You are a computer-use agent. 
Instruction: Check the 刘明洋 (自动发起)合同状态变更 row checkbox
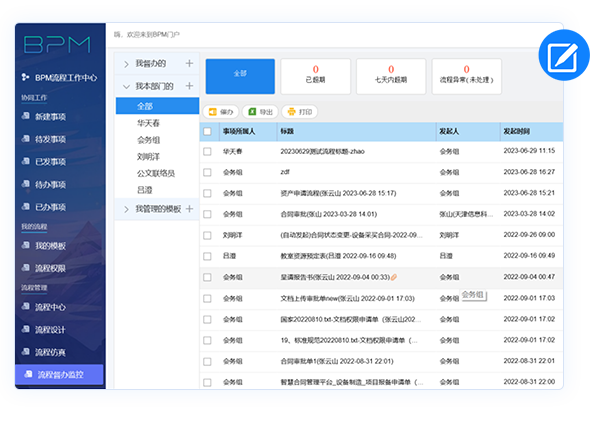click(x=207, y=235)
